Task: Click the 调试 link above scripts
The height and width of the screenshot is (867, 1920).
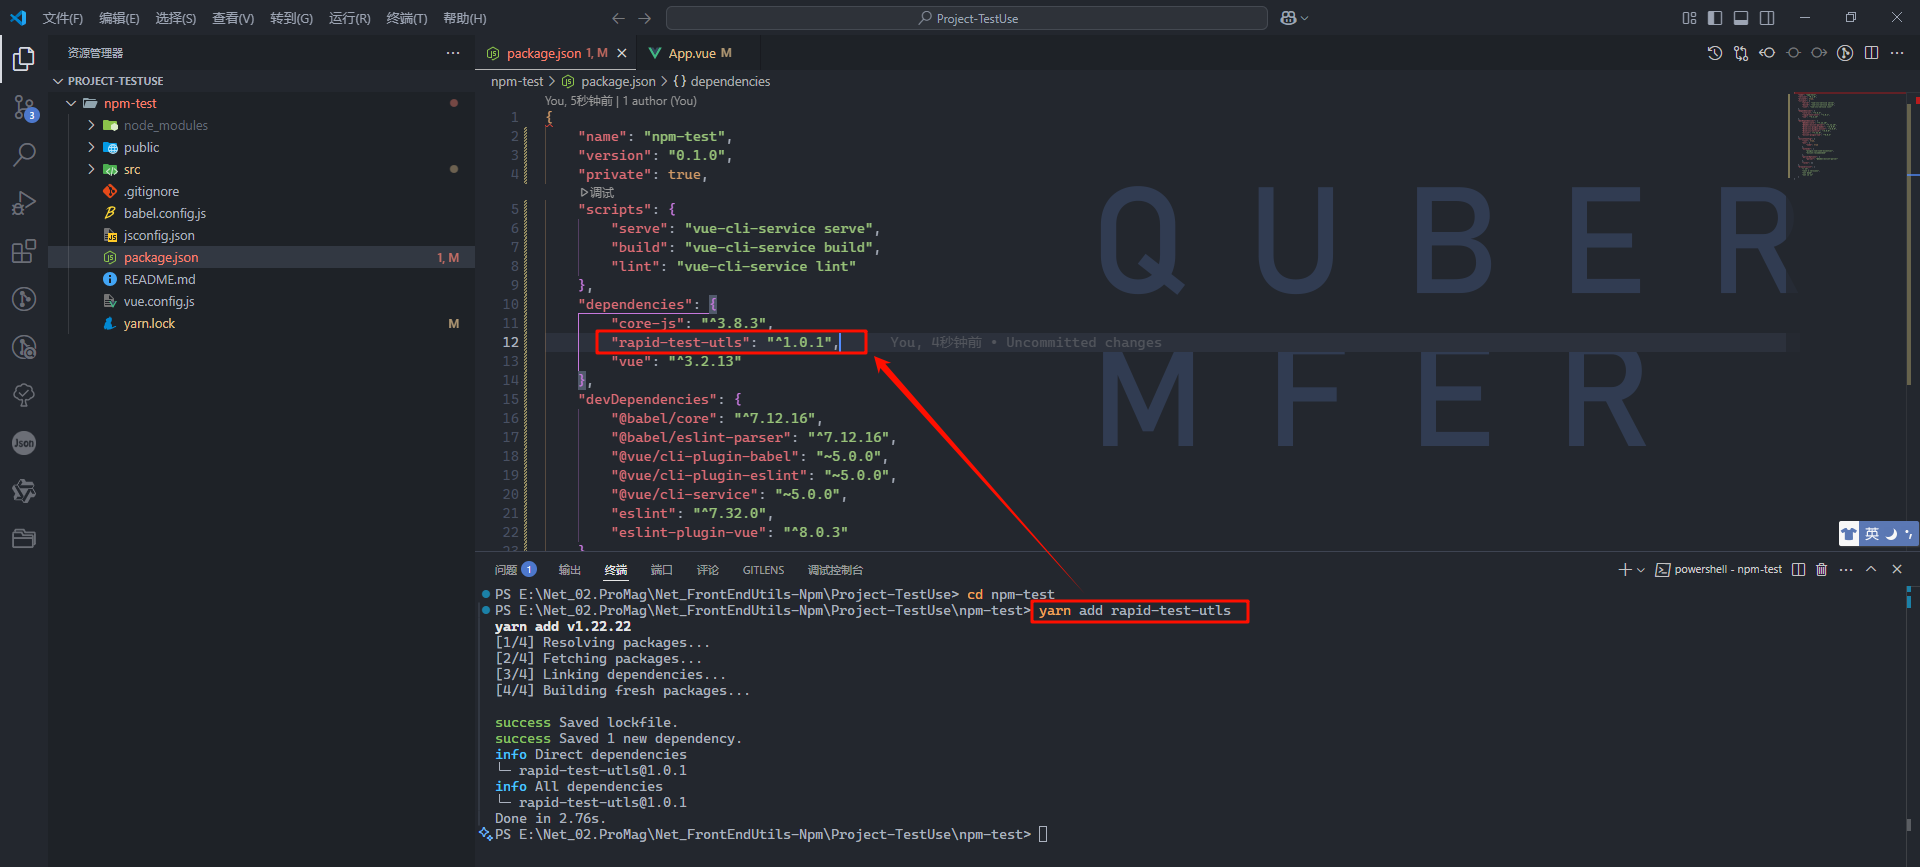Action: click(x=598, y=192)
